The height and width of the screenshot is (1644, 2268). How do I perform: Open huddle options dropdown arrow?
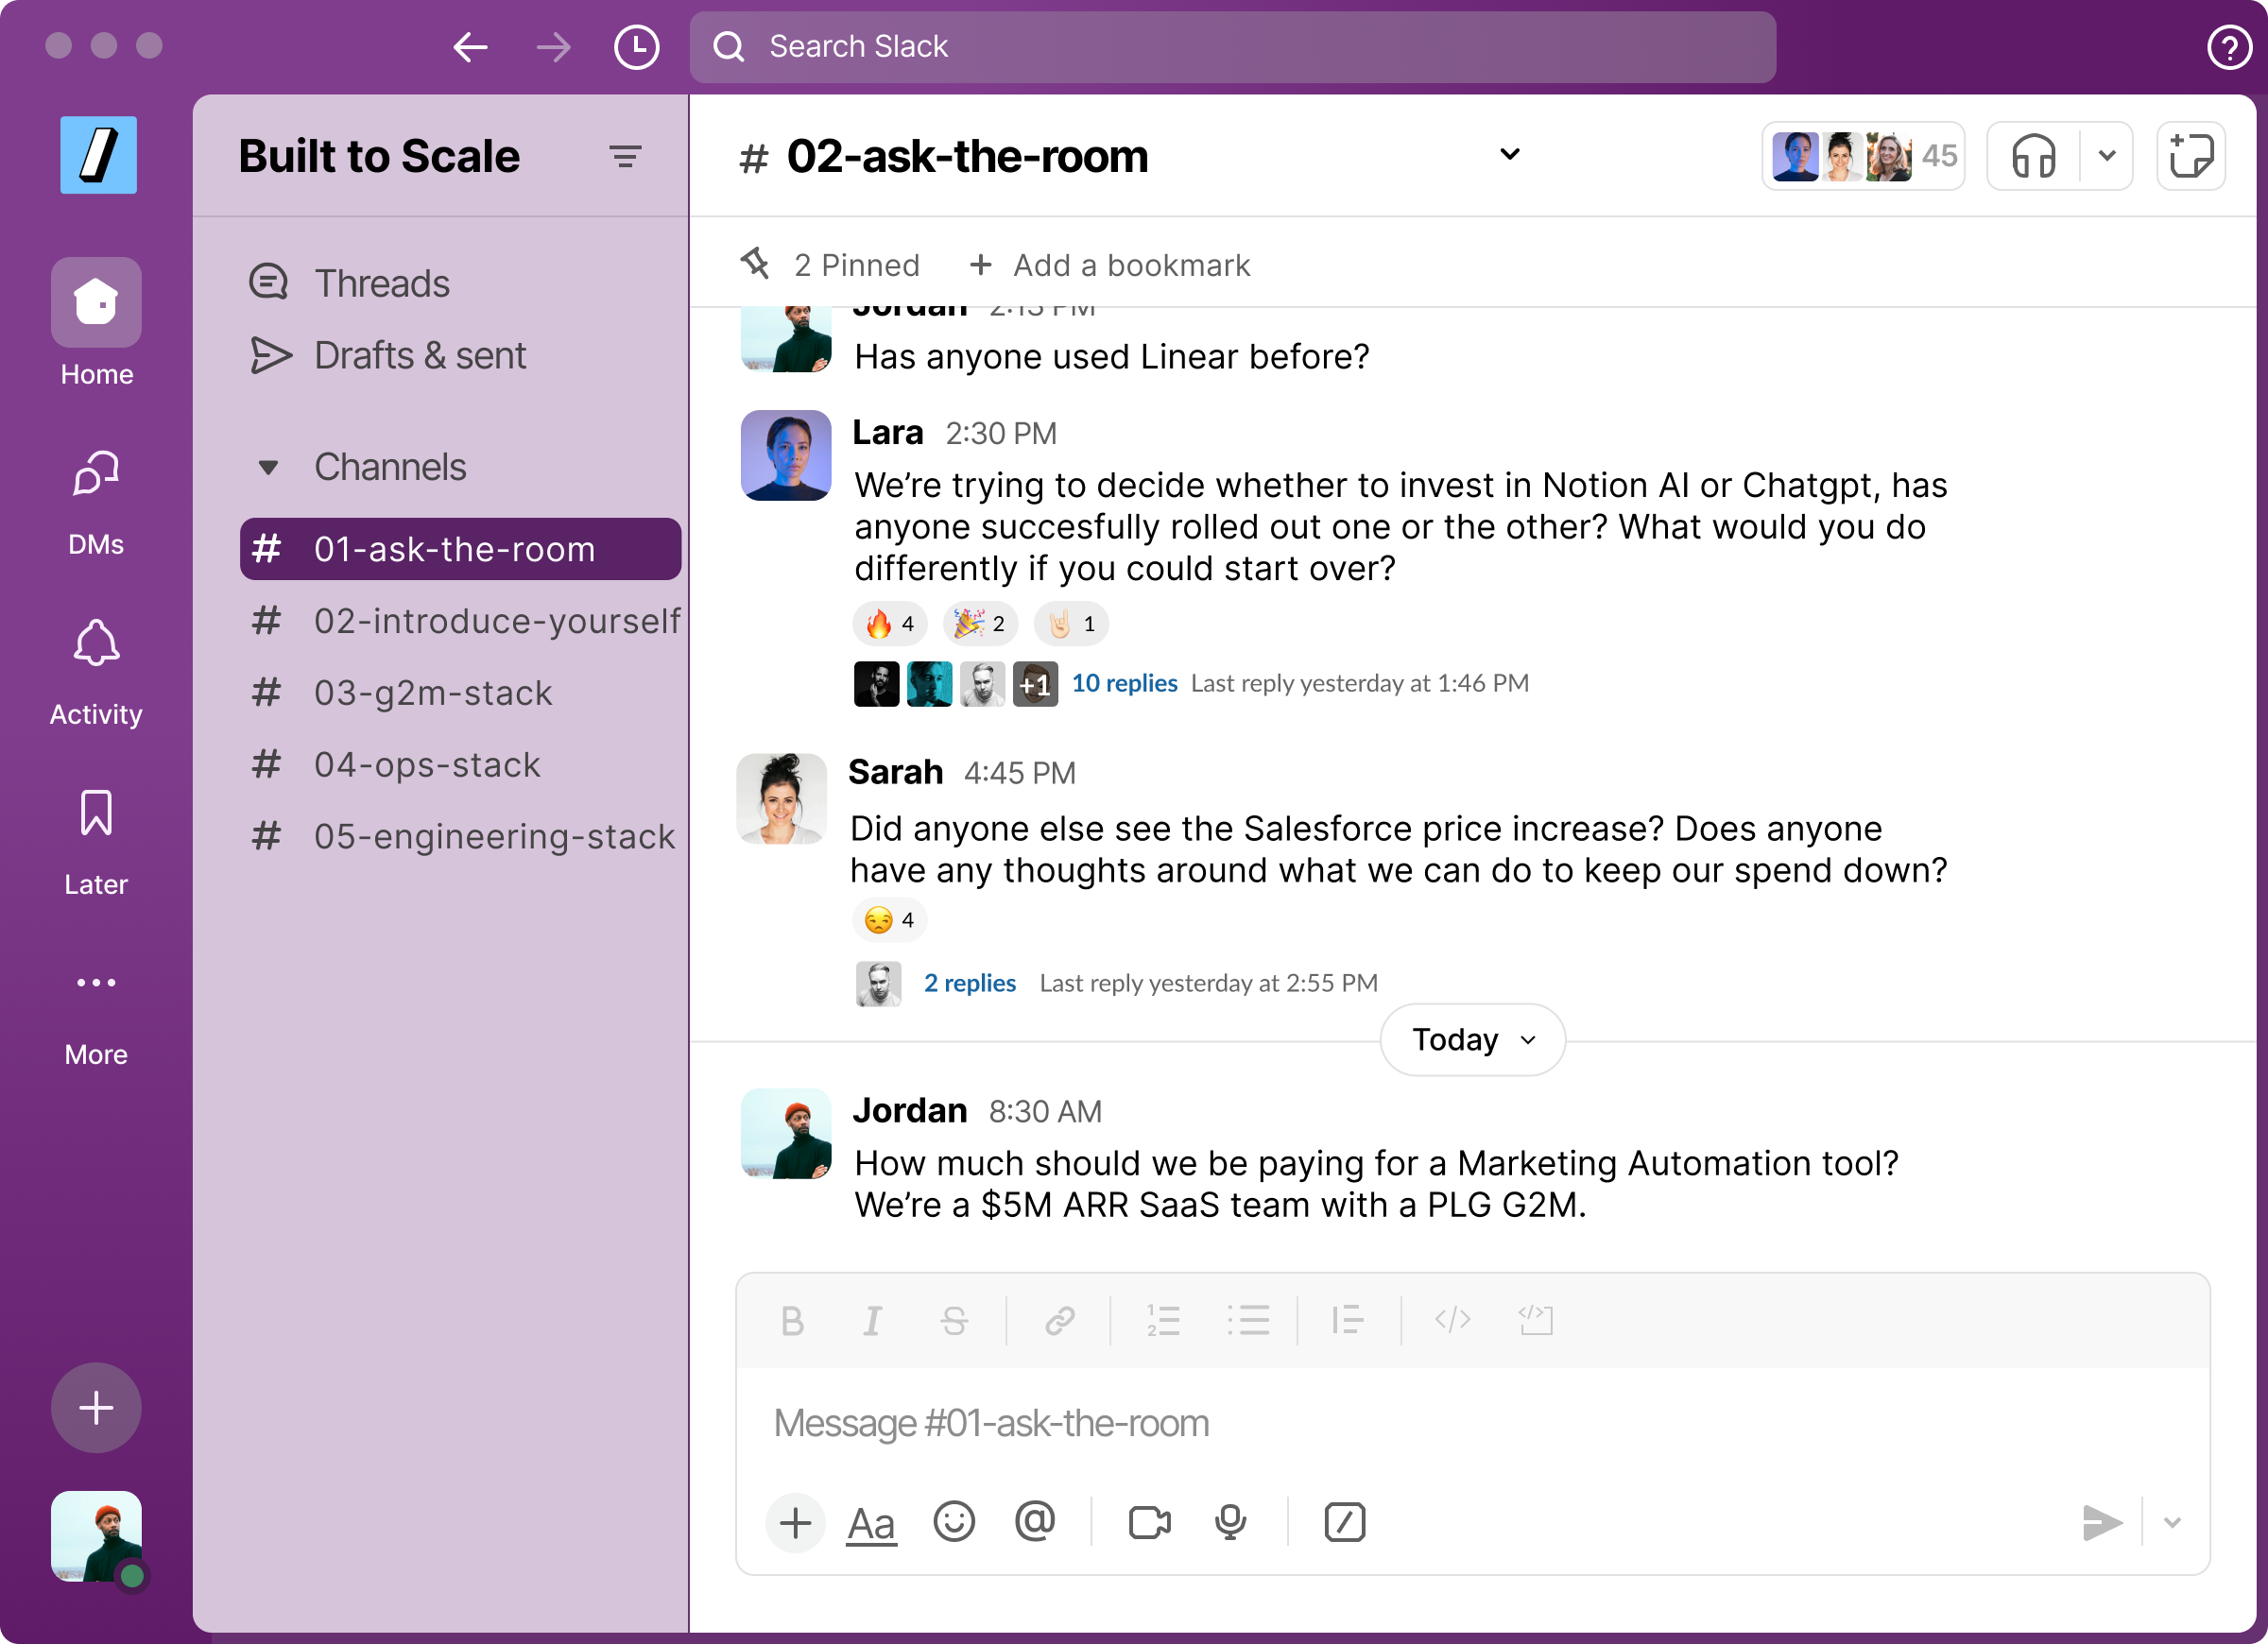pyautogui.click(x=2107, y=156)
